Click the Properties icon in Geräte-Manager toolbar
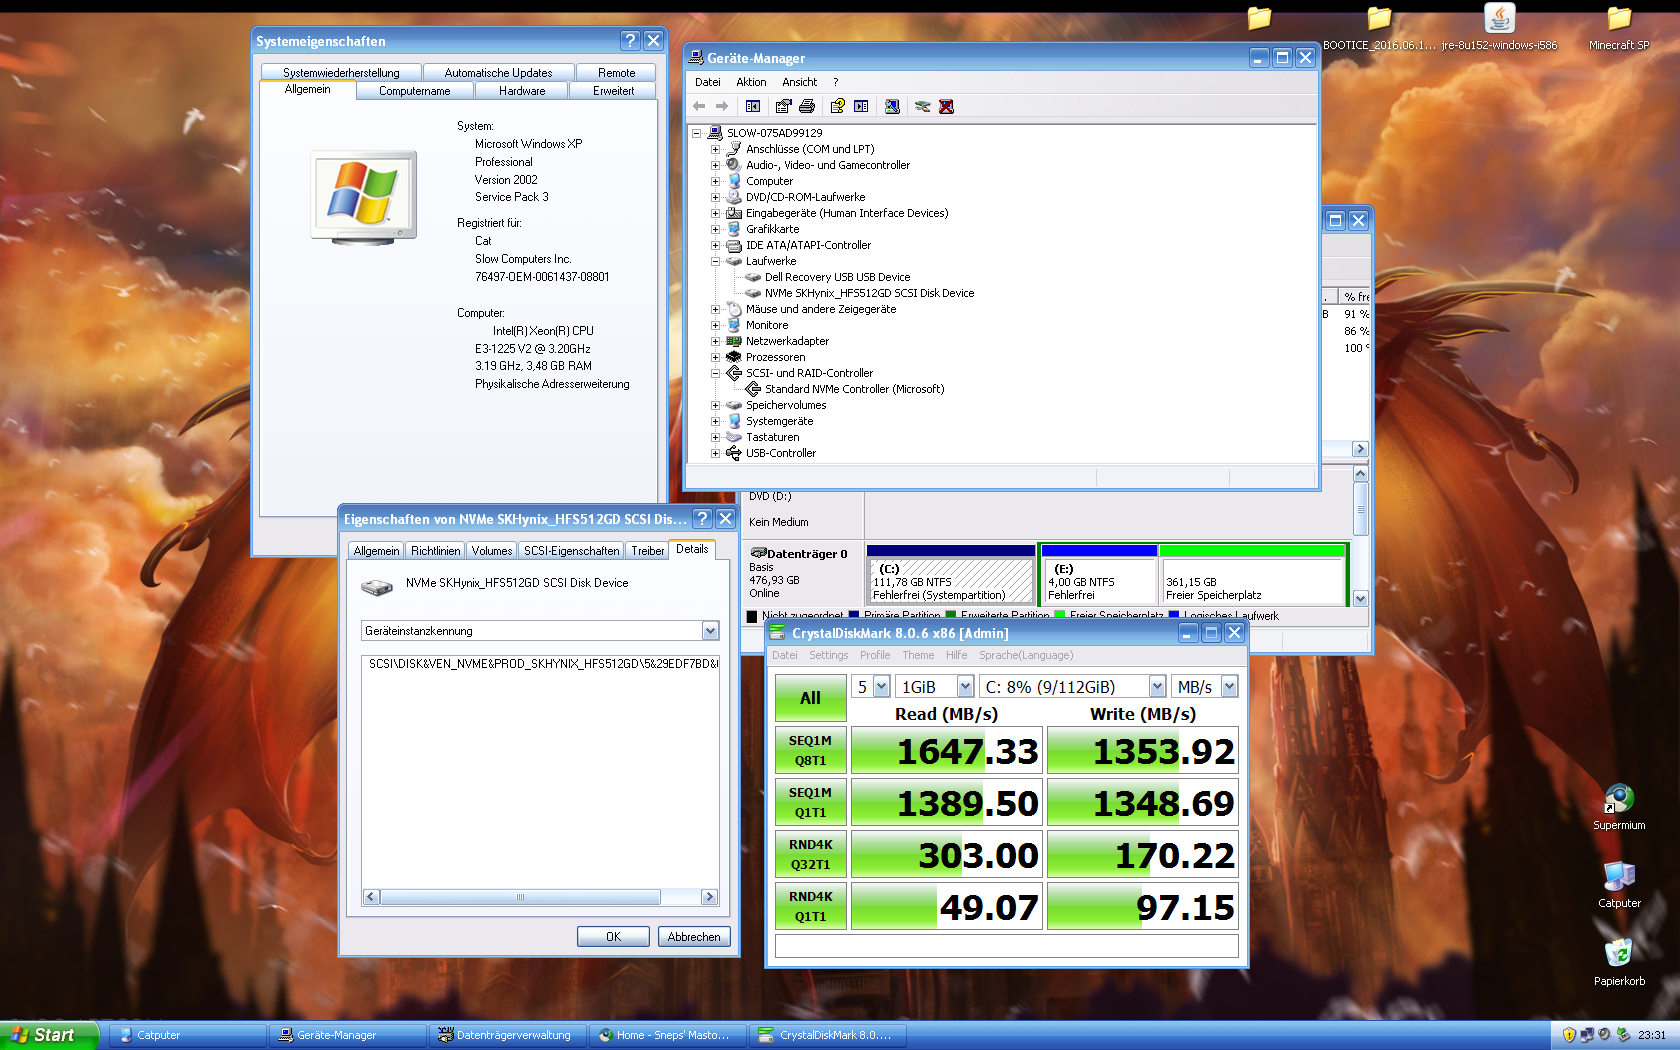 783,106
